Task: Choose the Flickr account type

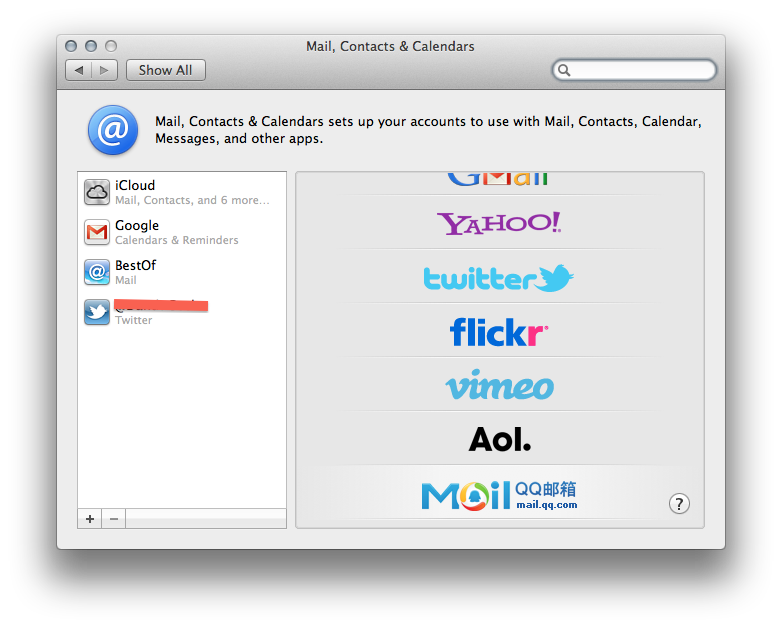Action: point(499,331)
